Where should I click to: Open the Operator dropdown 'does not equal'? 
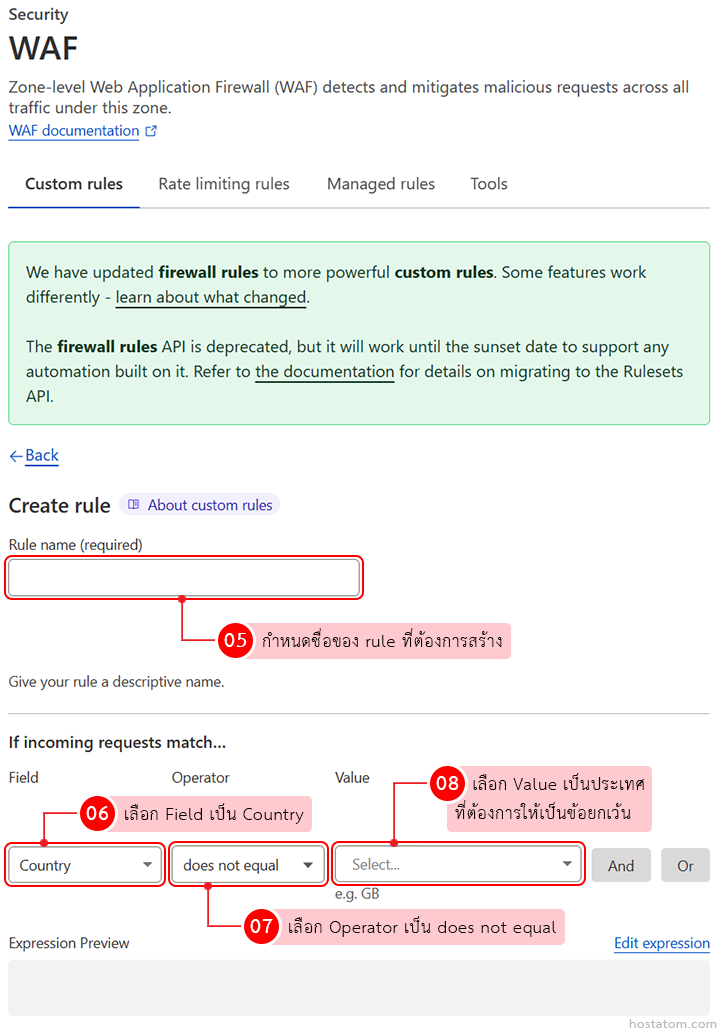248,865
